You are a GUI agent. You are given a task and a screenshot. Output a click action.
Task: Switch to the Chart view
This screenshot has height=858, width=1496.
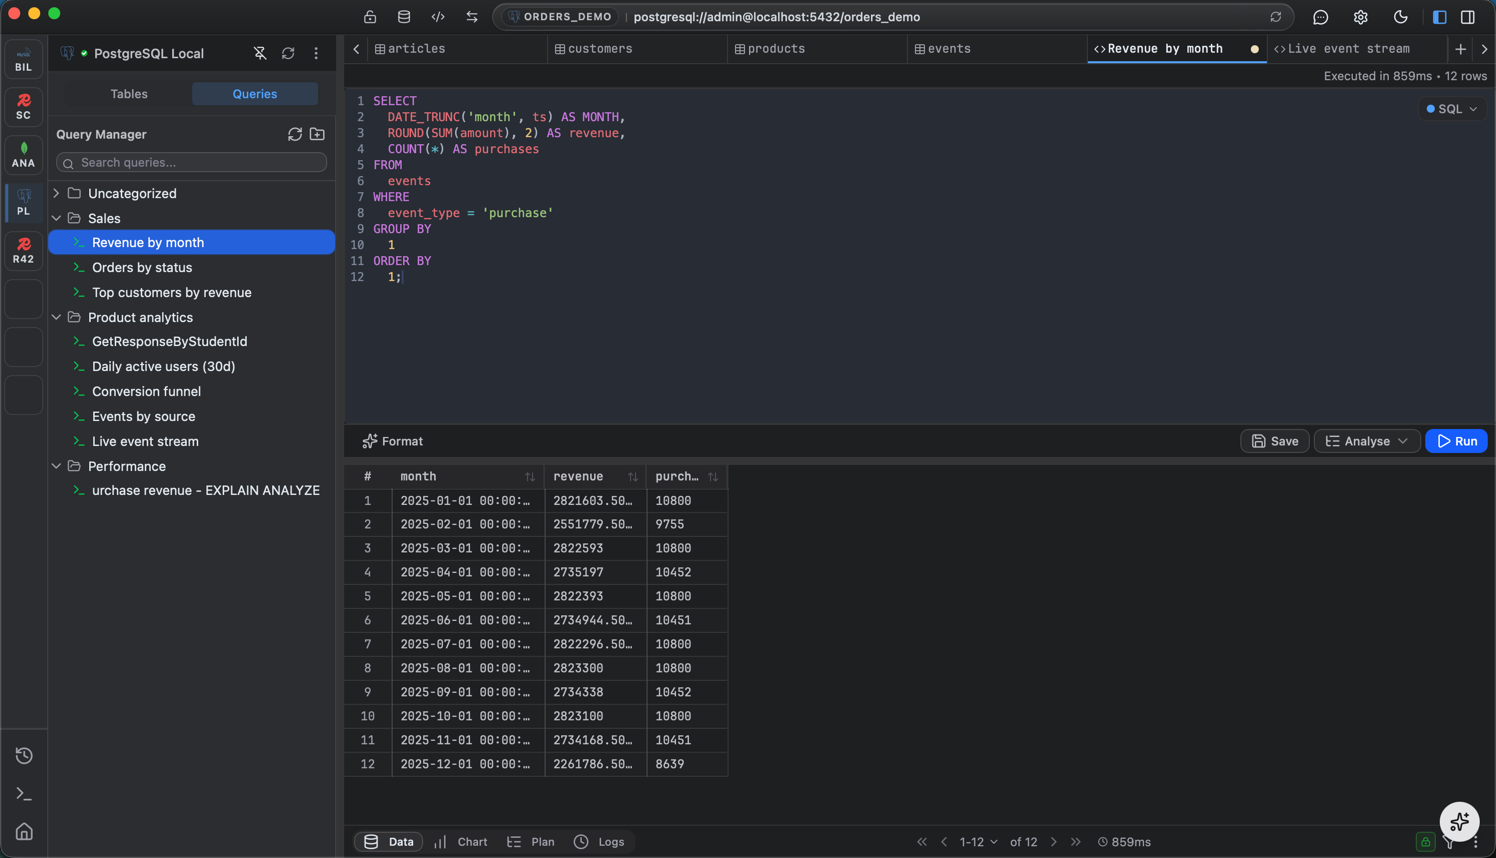coord(461,842)
